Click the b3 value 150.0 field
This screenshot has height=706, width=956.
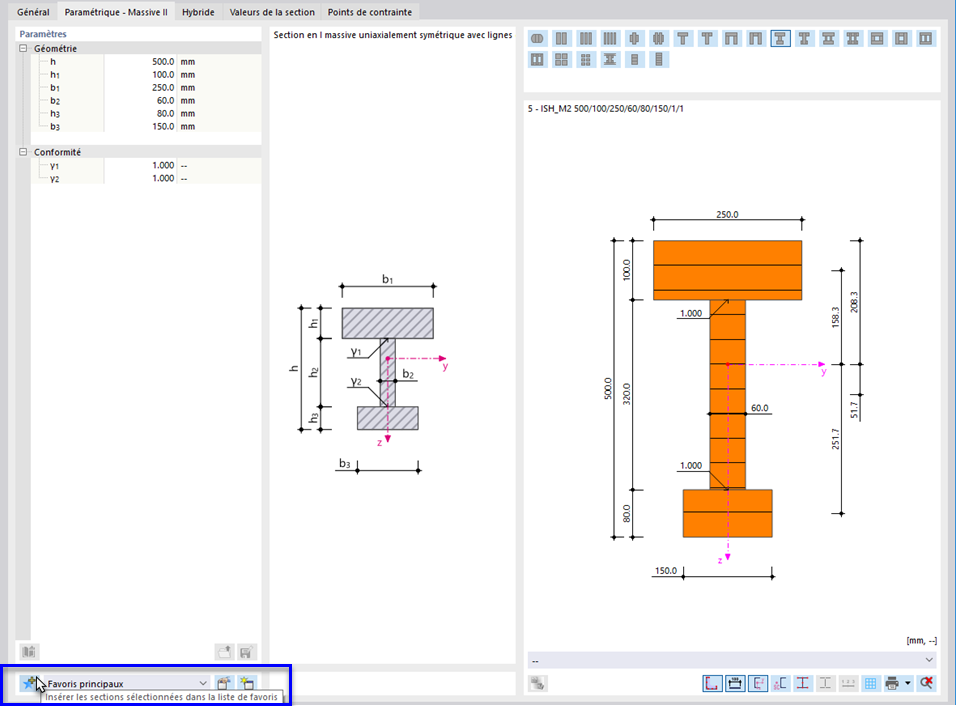tap(140, 127)
